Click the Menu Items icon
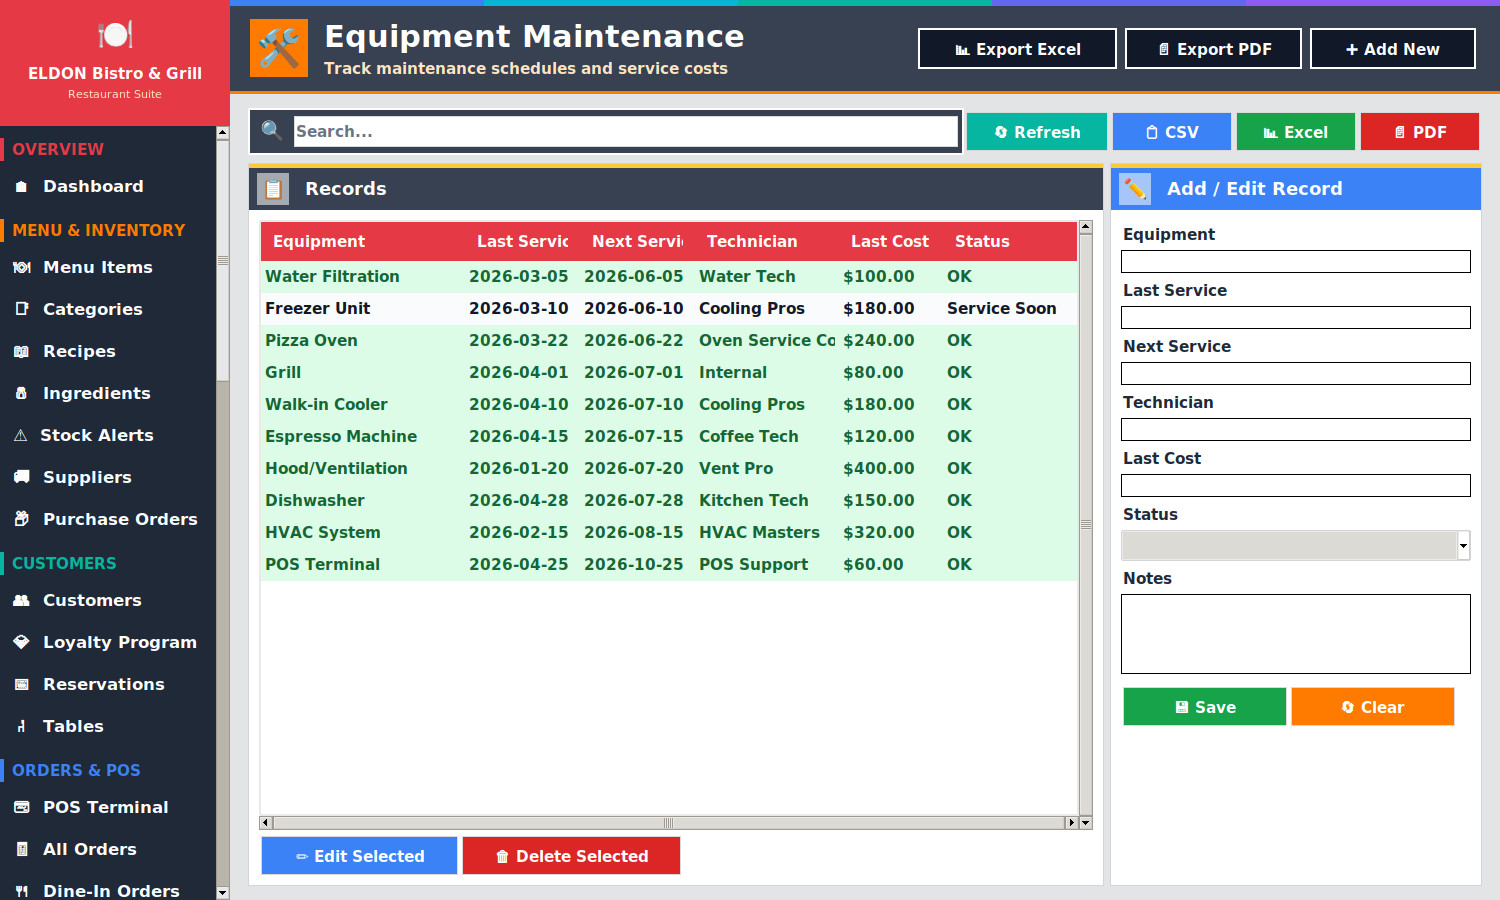Image resolution: width=1500 pixels, height=900 pixels. 22,268
